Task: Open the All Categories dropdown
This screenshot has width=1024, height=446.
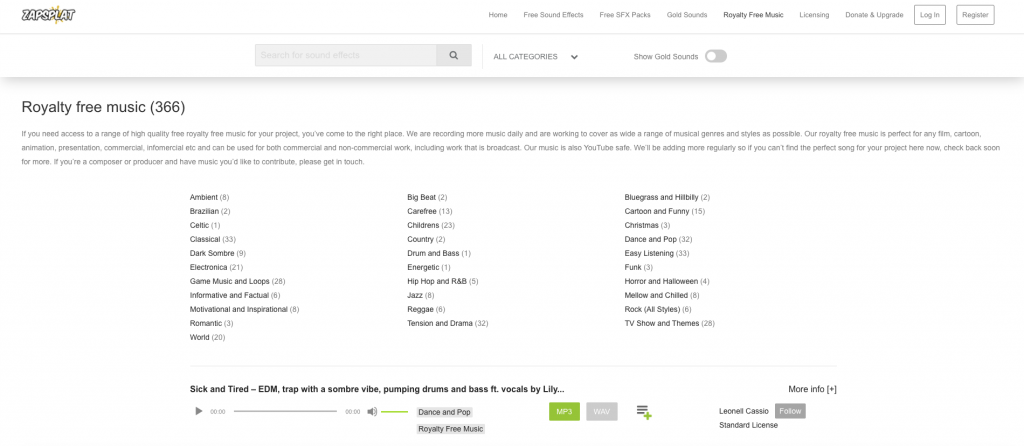Action: [535, 57]
